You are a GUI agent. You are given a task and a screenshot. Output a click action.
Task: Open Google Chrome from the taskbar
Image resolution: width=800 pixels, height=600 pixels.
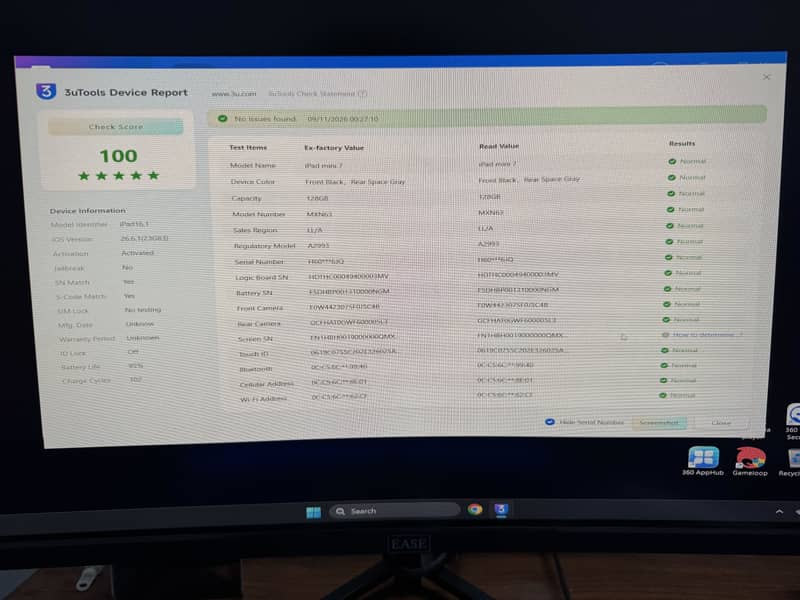475,509
